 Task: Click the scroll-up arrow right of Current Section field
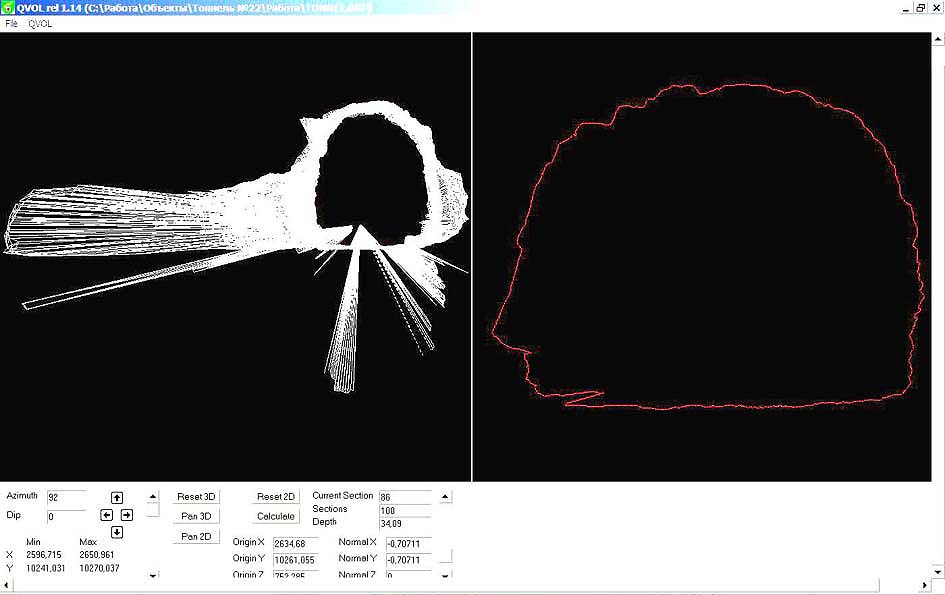pos(445,497)
